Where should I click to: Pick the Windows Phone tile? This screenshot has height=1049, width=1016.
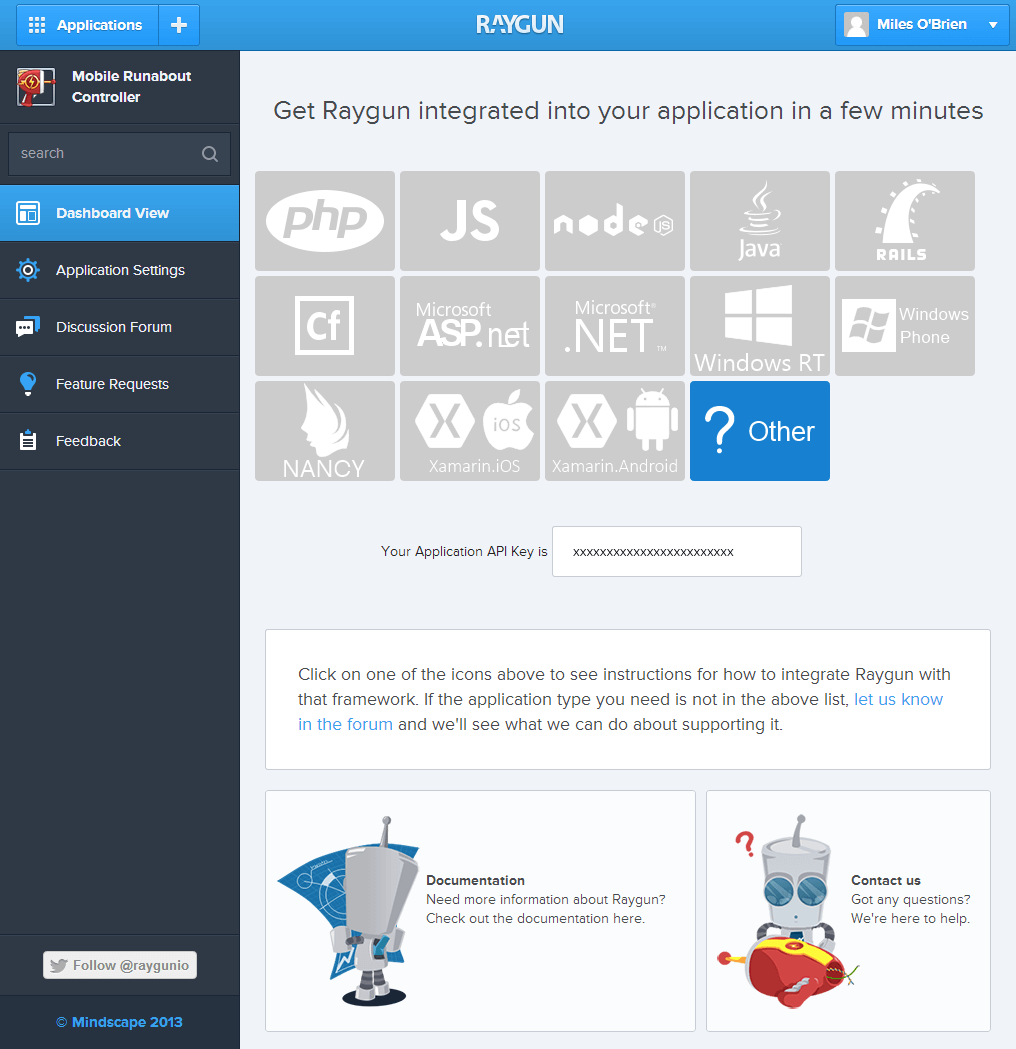[904, 326]
